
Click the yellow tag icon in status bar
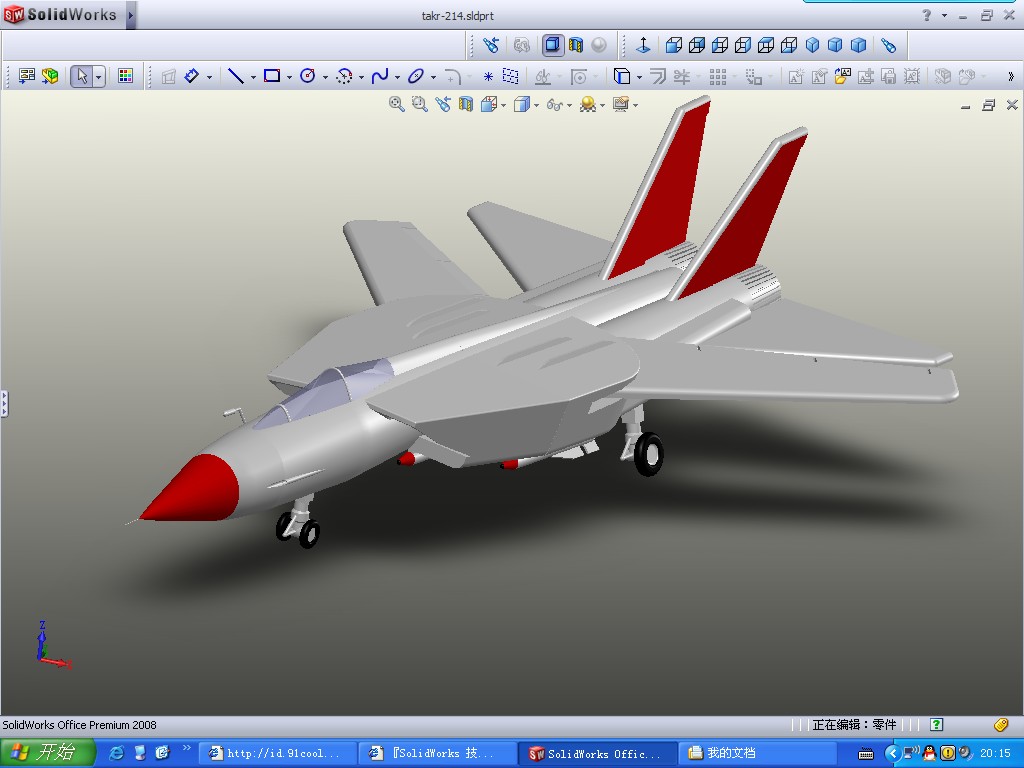[1001, 724]
